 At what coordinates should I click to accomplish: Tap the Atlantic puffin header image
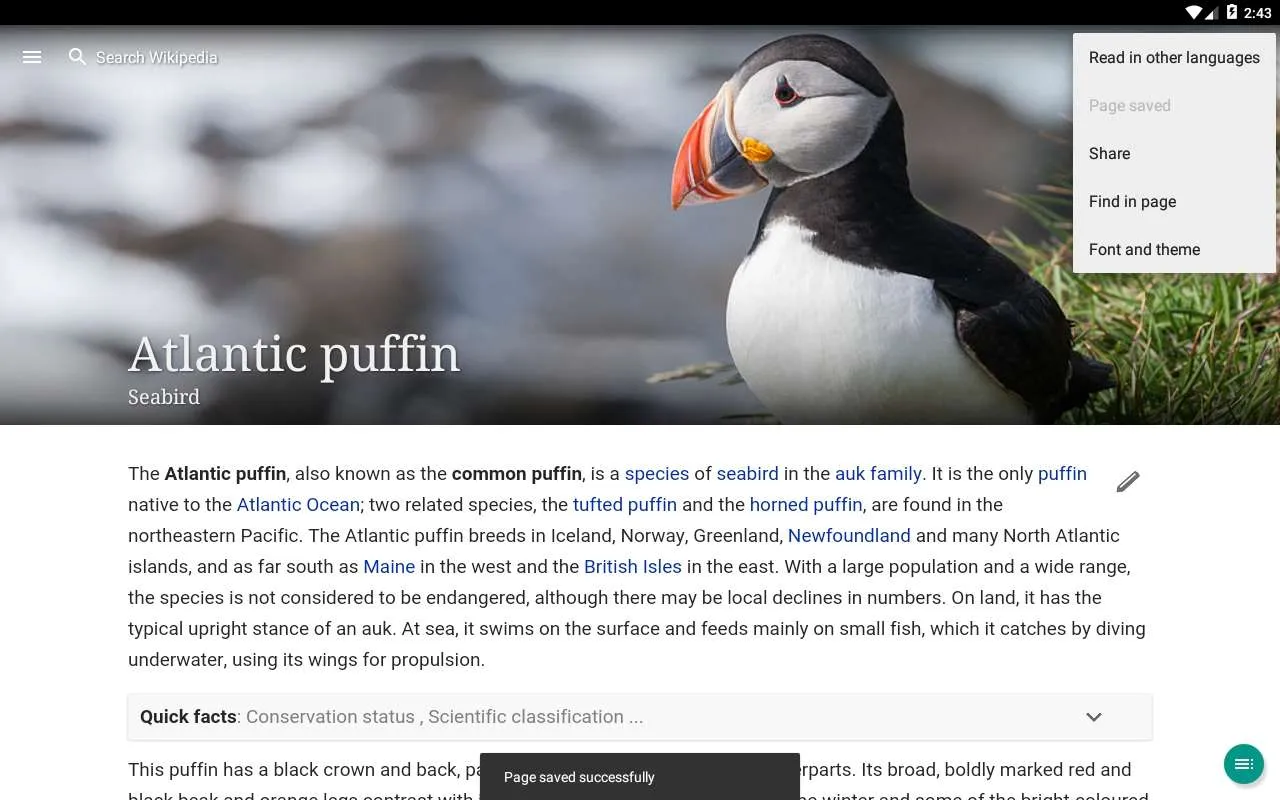(x=640, y=225)
